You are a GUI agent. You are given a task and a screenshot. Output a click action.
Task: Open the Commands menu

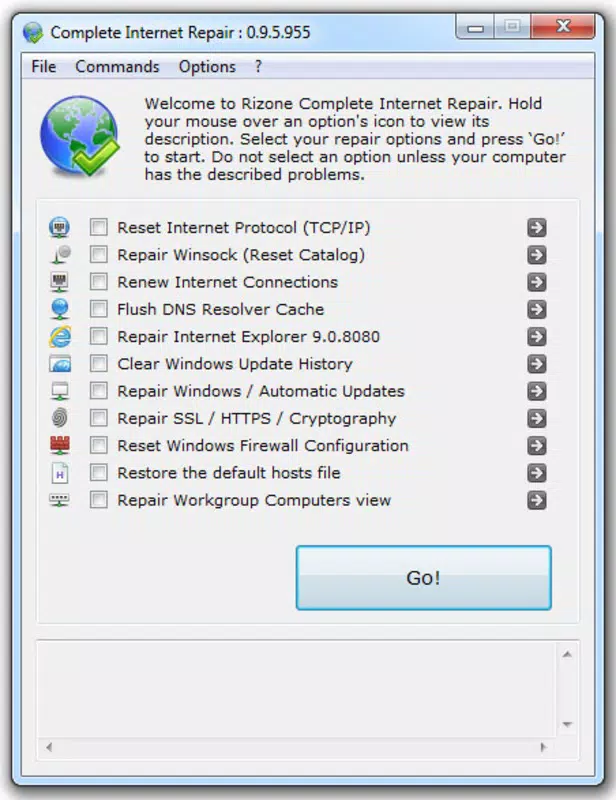117,67
